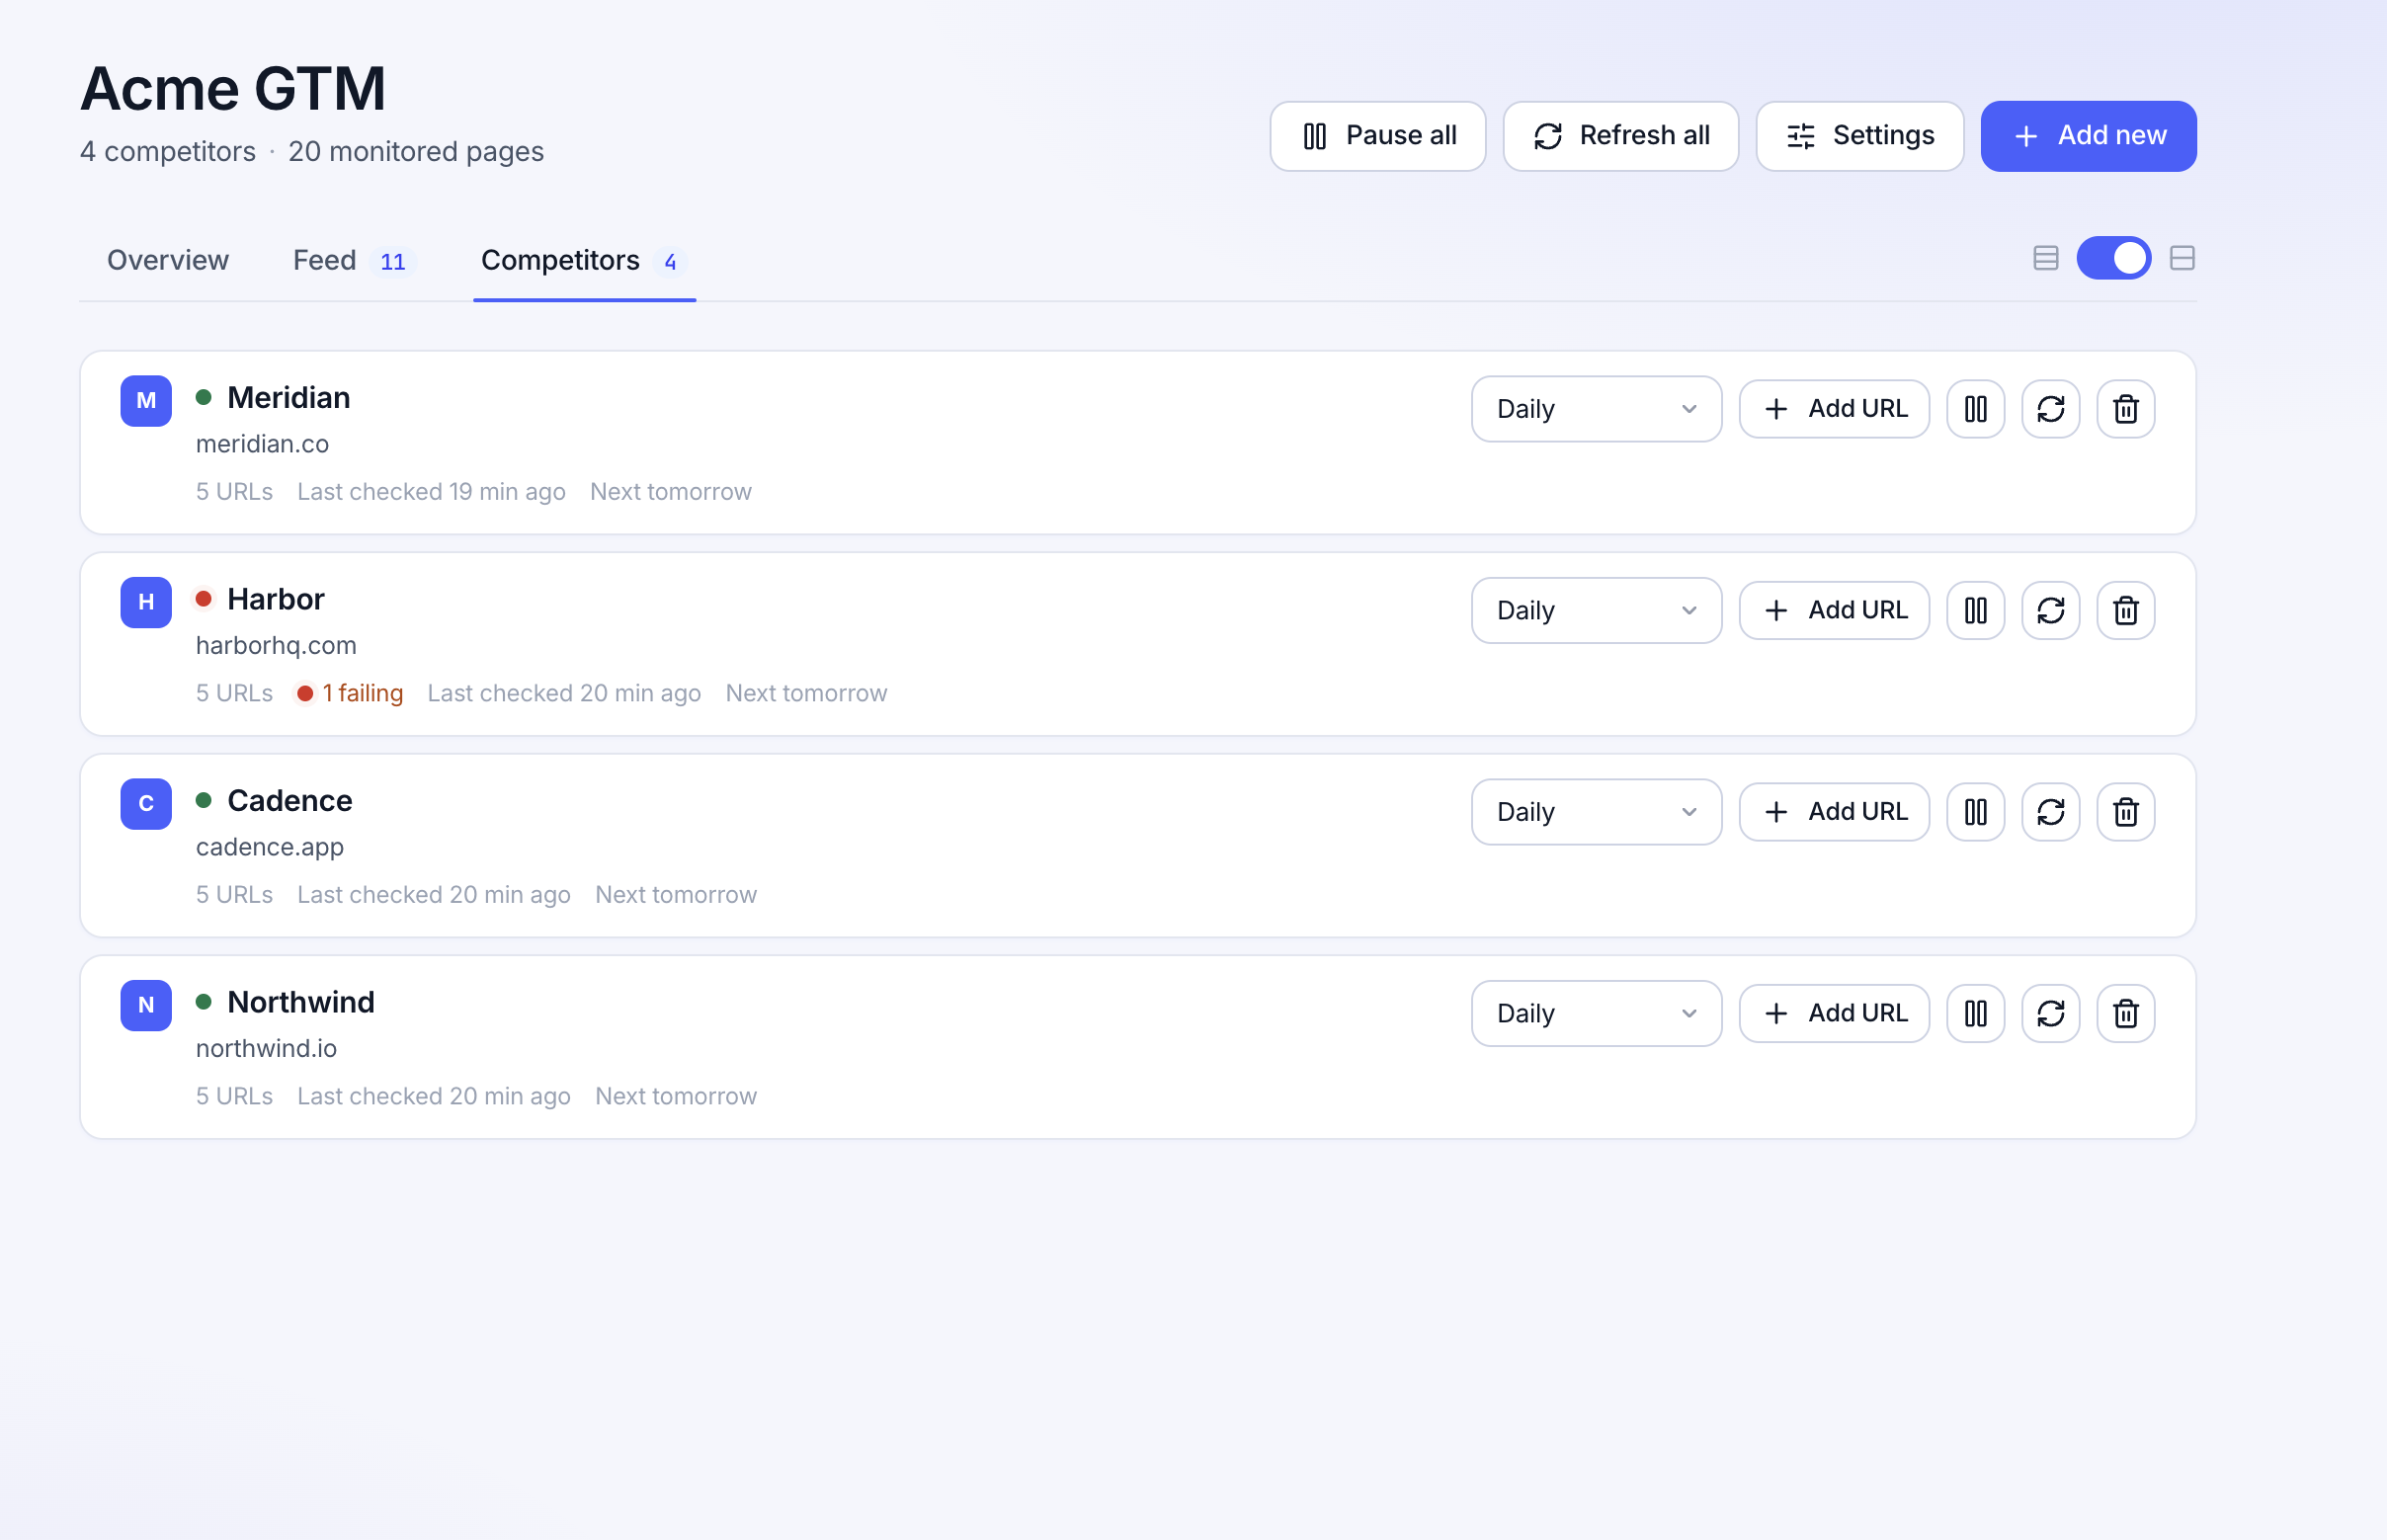Viewport: 2387px width, 1540px height.
Task: Delete the Cadence competitor
Action: click(2125, 812)
